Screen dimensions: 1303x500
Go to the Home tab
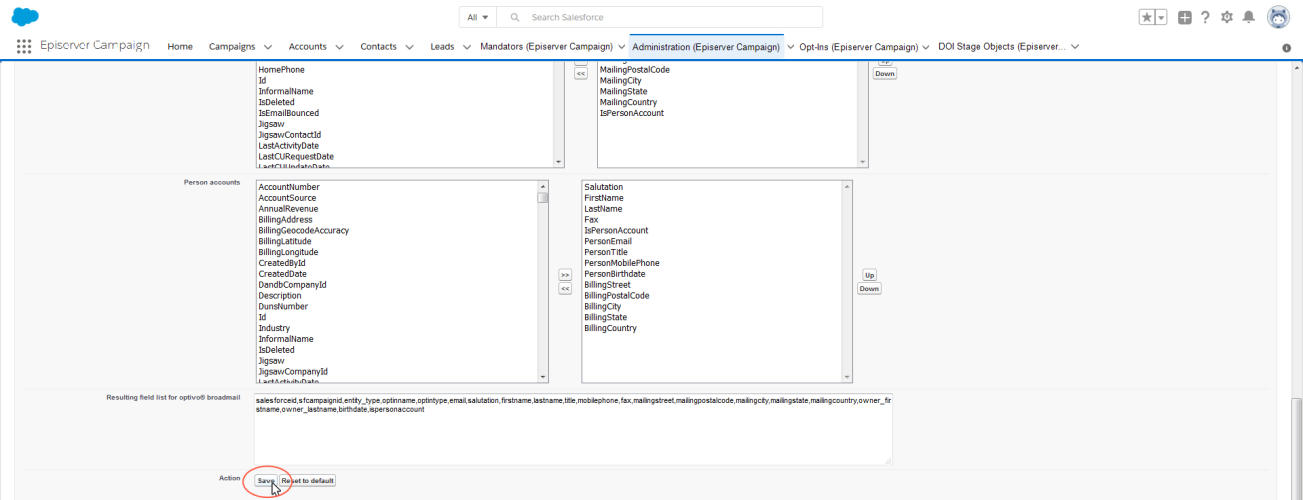tap(180, 47)
